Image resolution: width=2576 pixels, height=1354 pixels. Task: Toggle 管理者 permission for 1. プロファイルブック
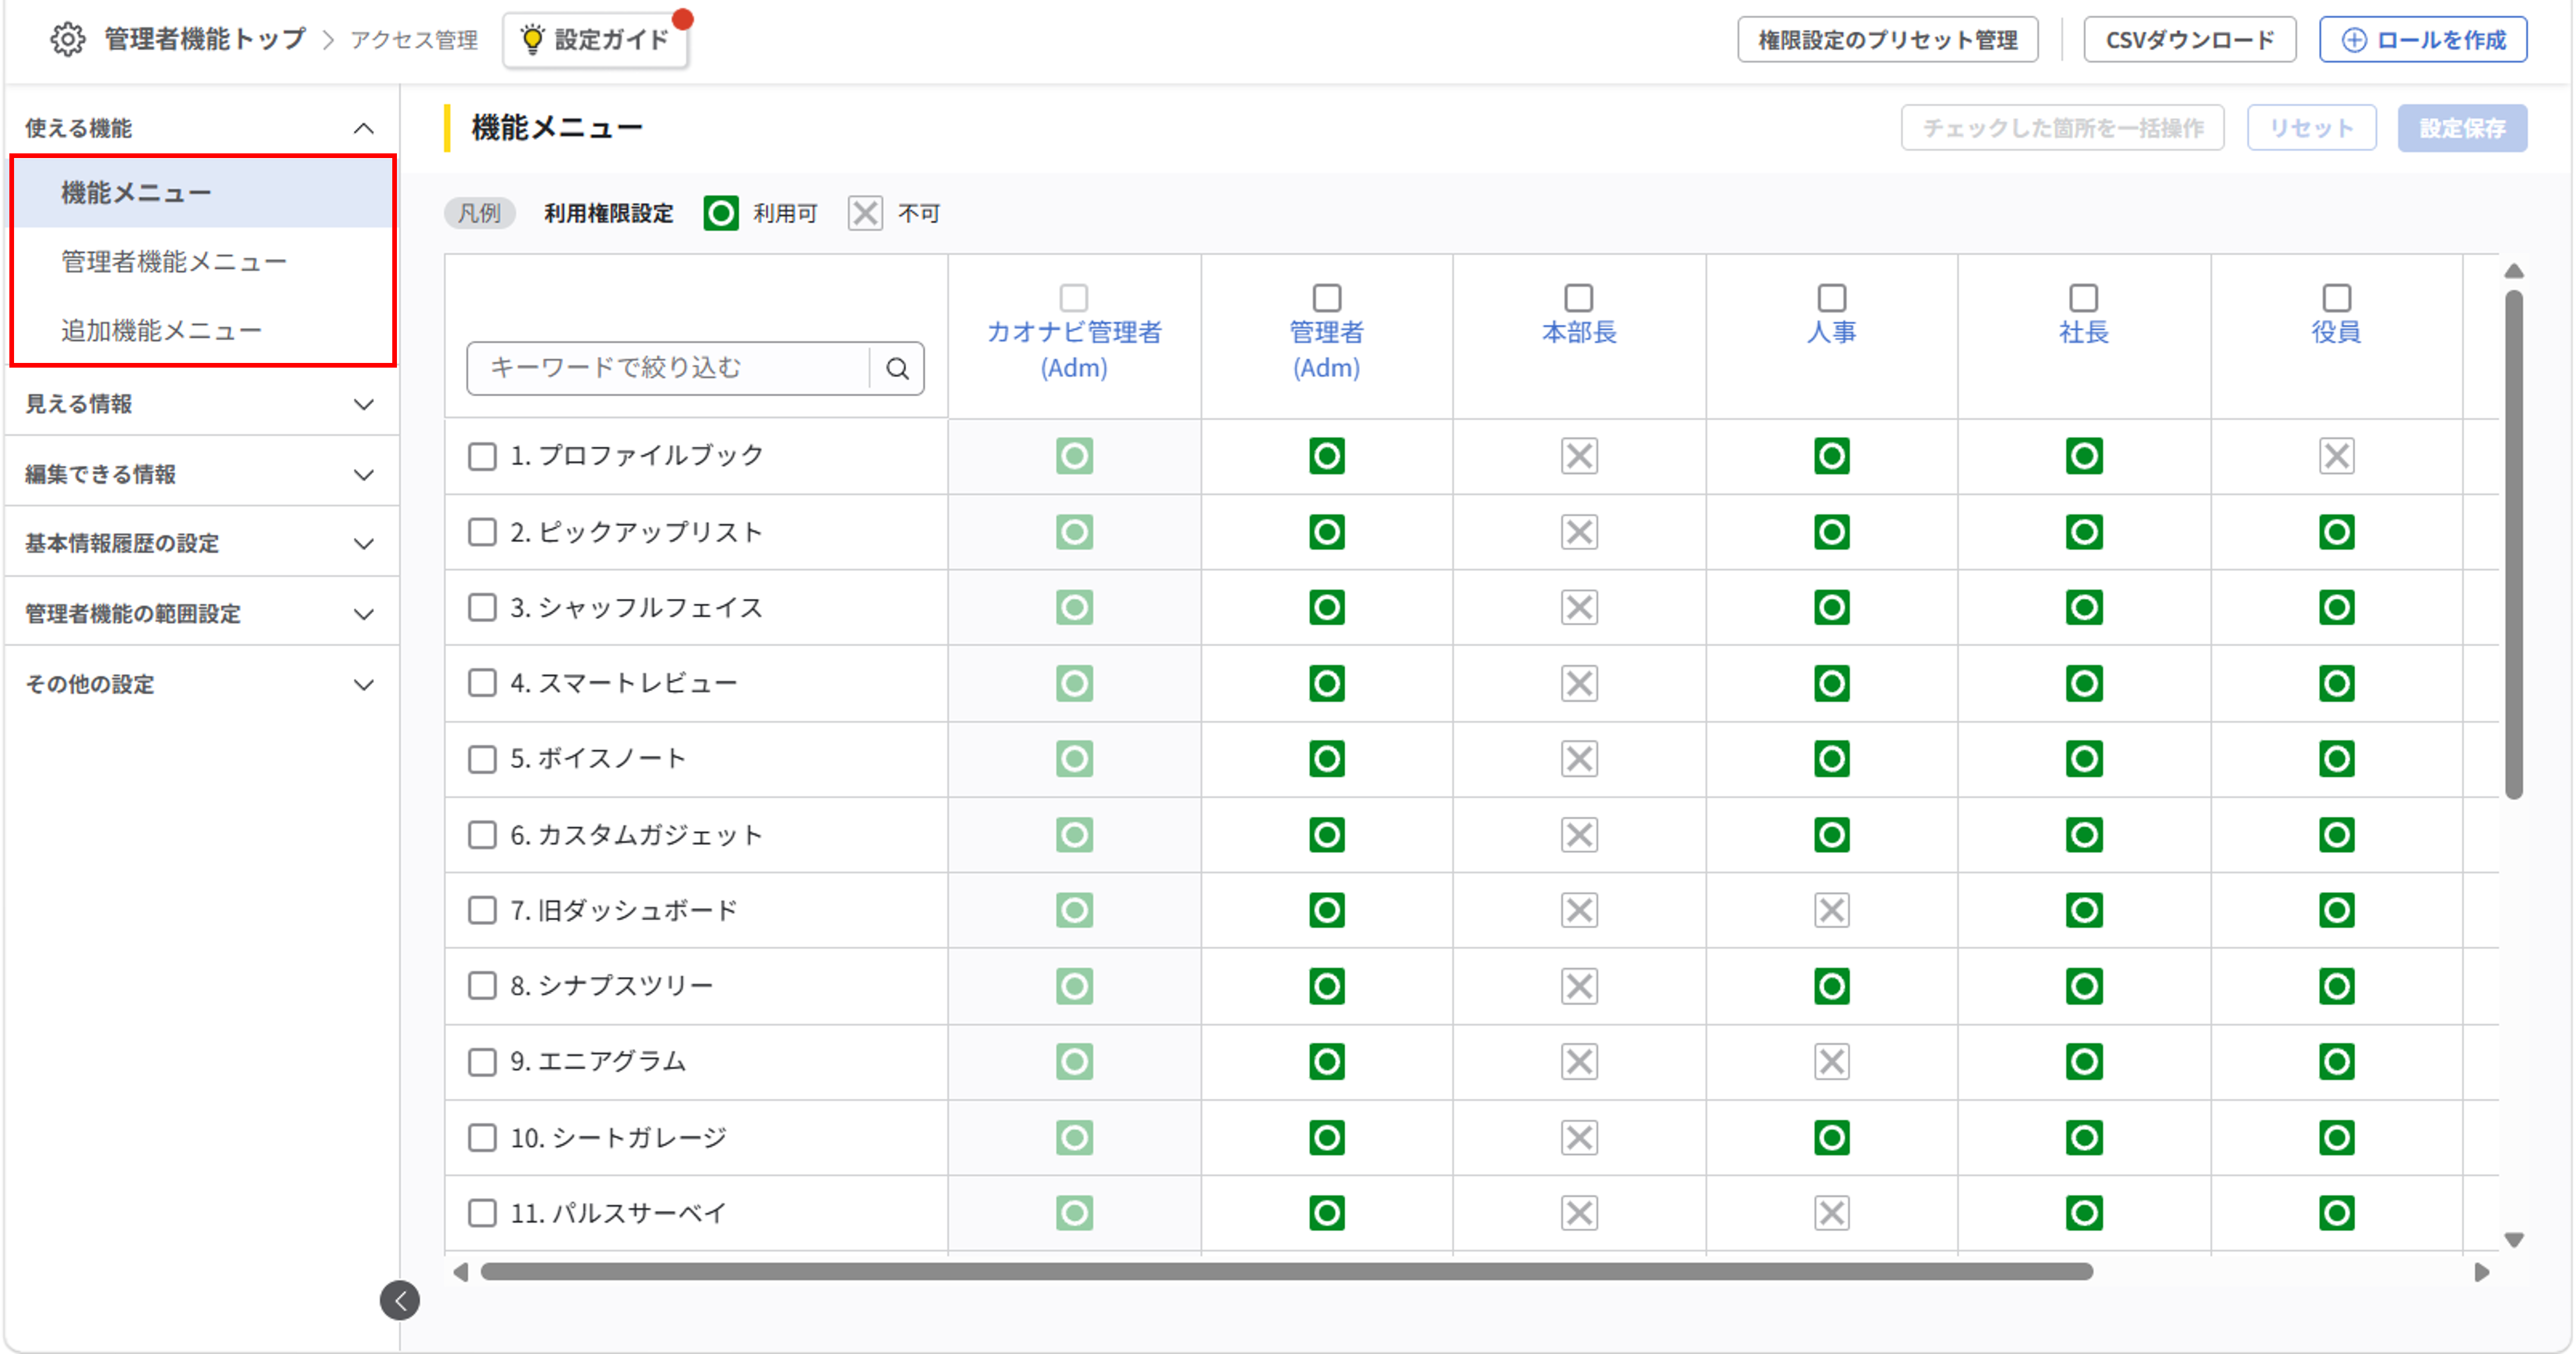tap(1326, 456)
